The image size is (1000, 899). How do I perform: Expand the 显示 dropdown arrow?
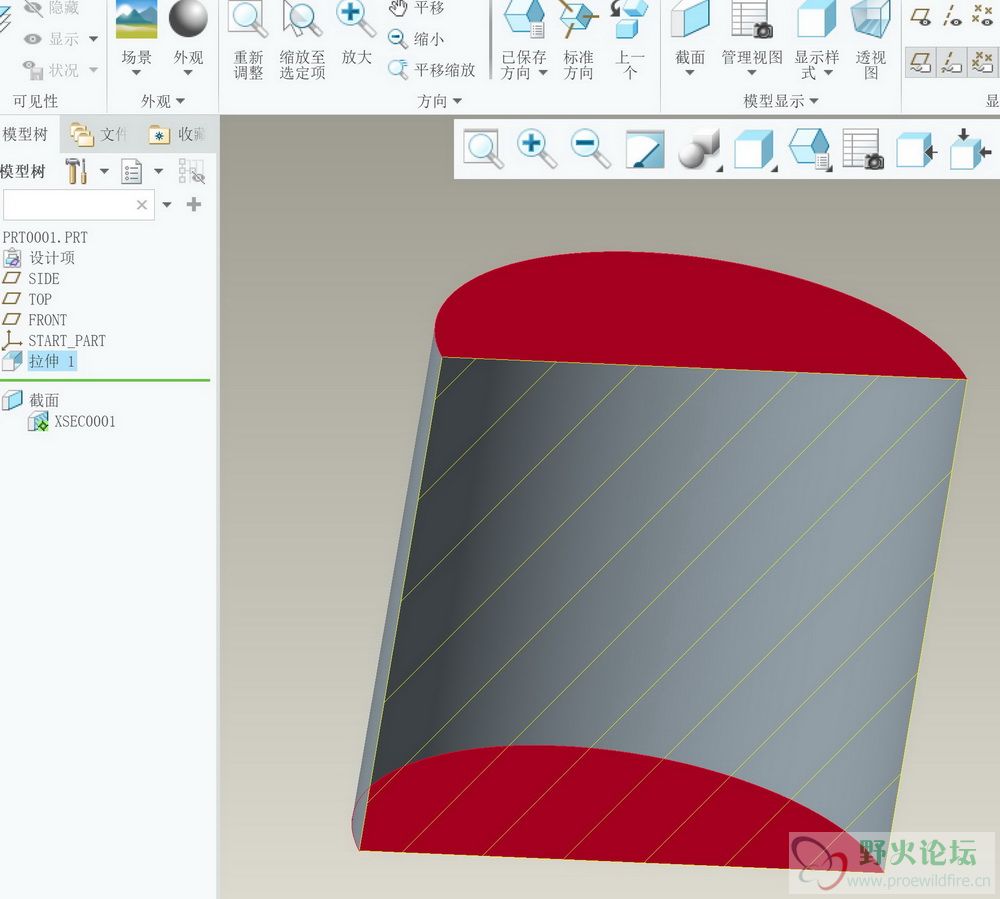(93, 39)
